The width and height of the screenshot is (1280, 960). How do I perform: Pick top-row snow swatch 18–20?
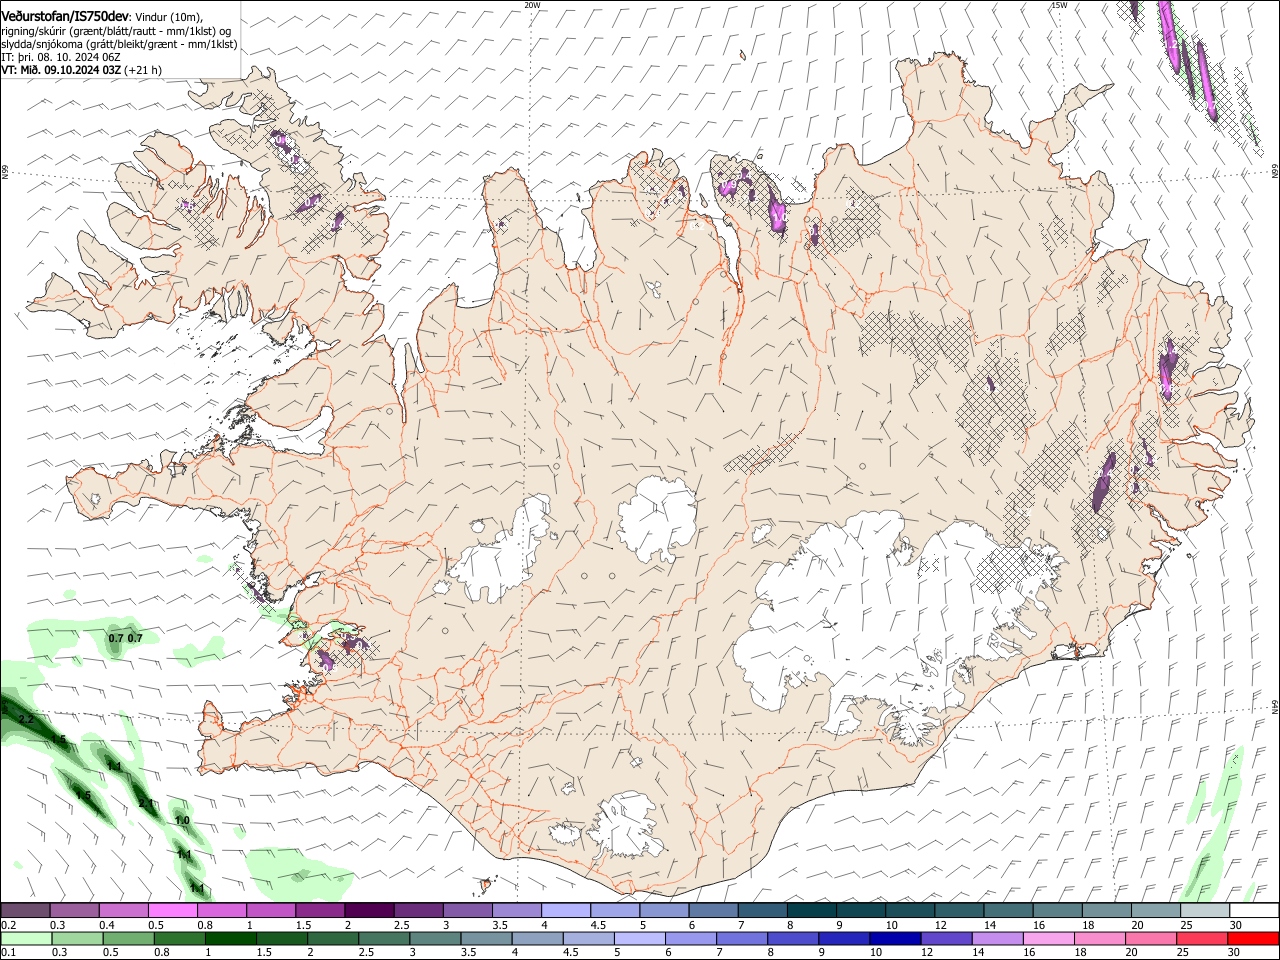pos(1107,911)
